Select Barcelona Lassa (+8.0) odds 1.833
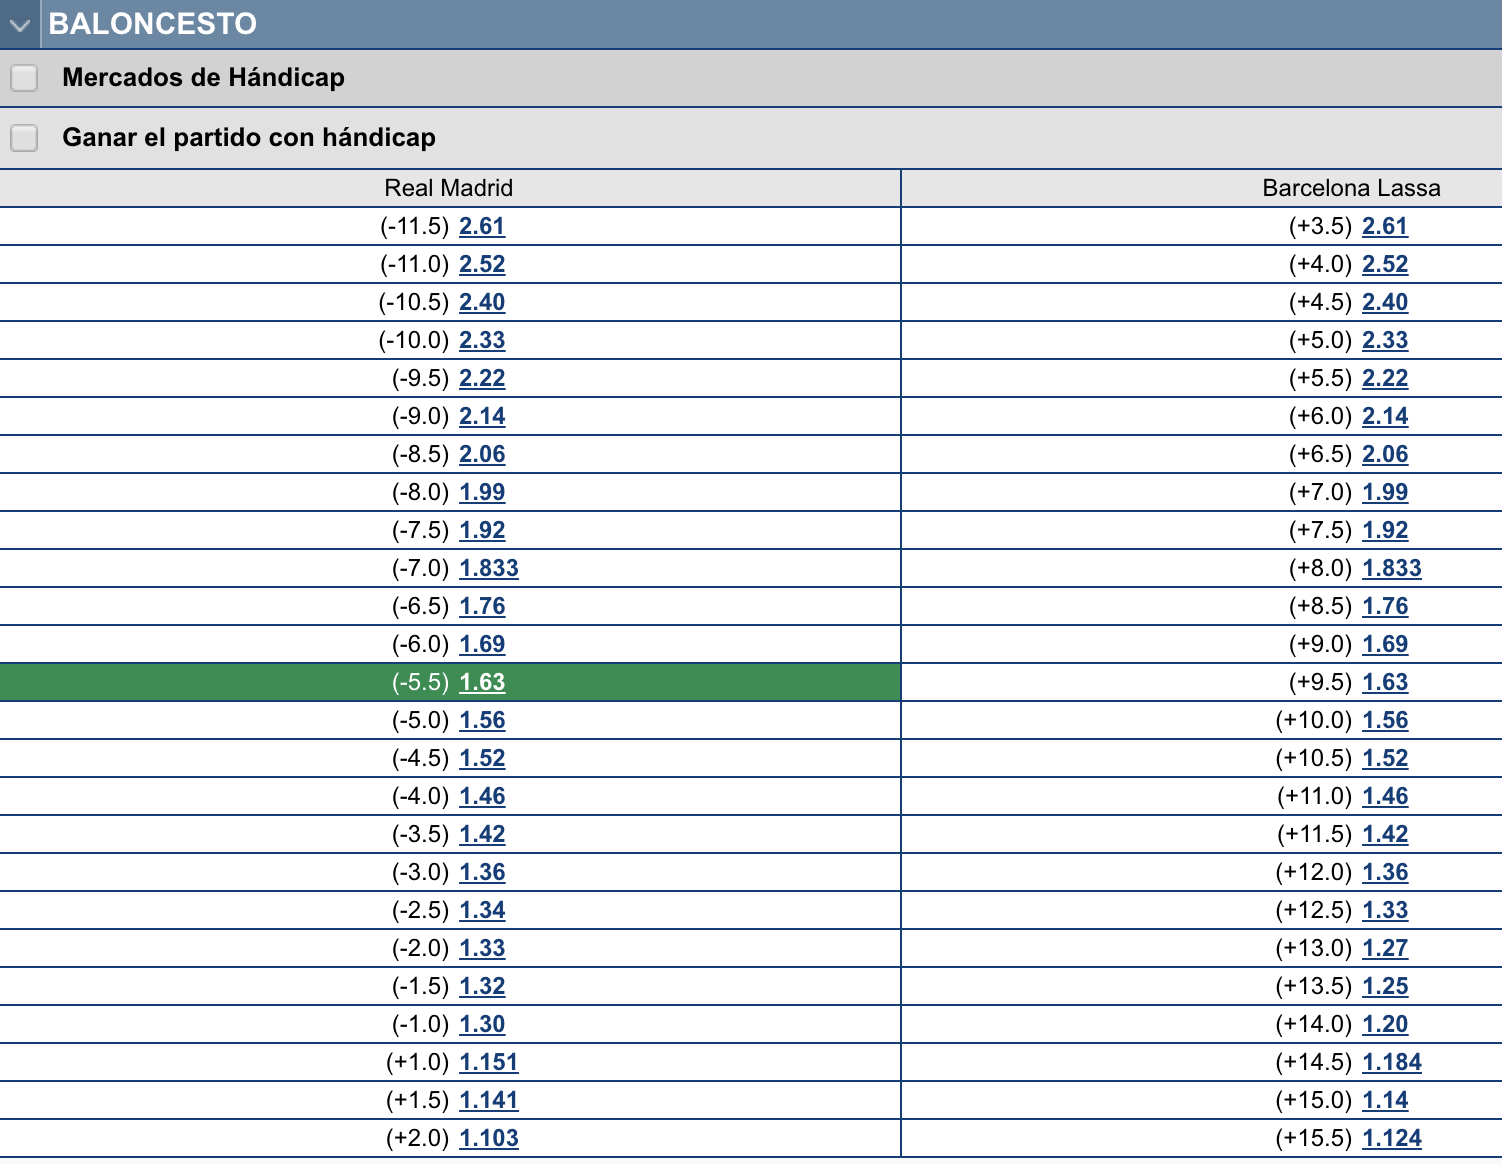 tap(1392, 568)
